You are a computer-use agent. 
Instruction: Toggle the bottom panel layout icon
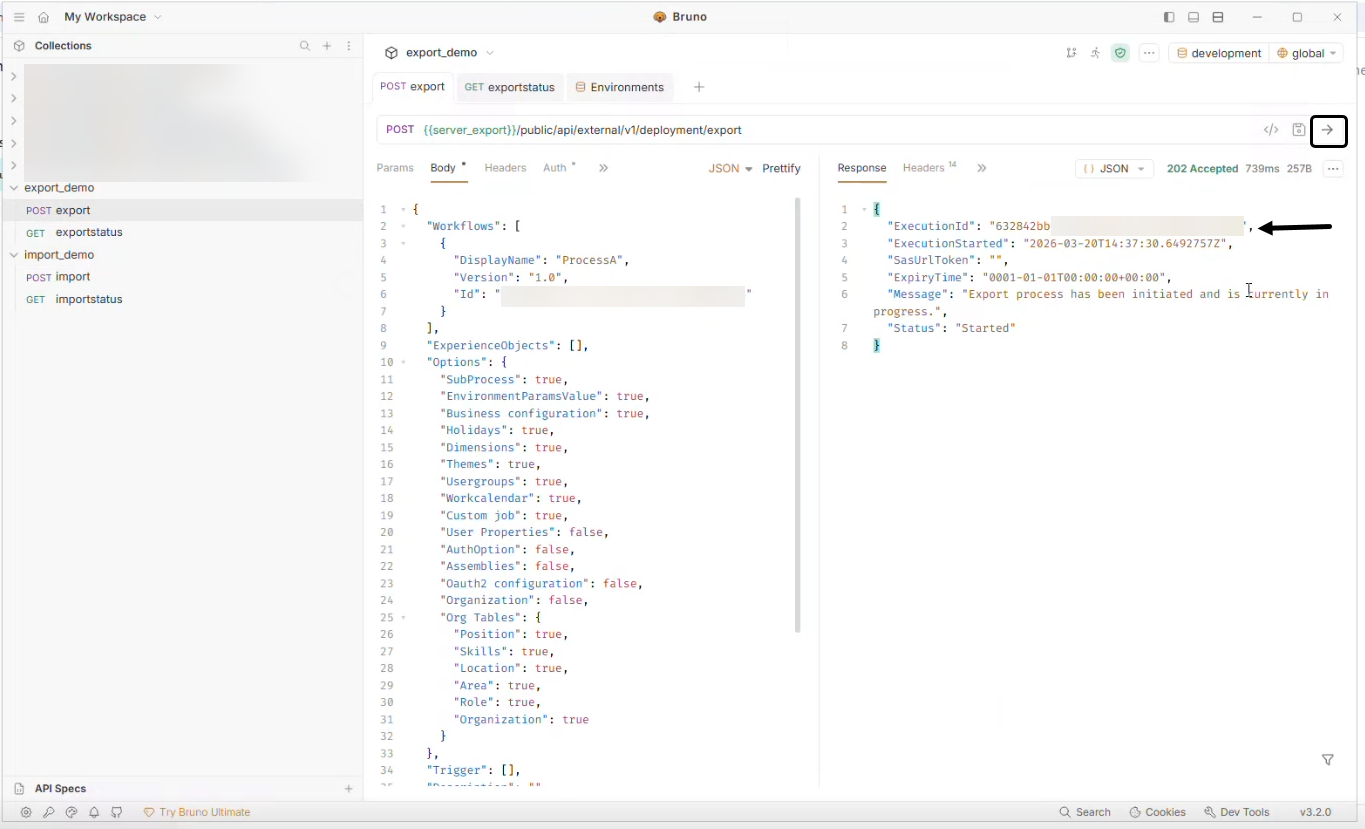tap(1193, 17)
